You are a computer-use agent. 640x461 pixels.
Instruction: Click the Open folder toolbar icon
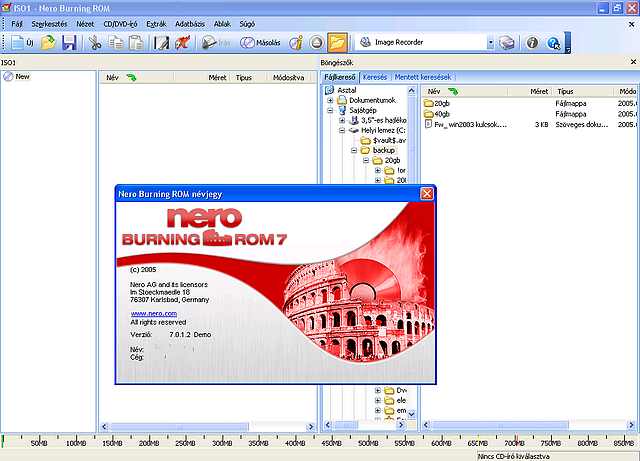coord(48,43)
